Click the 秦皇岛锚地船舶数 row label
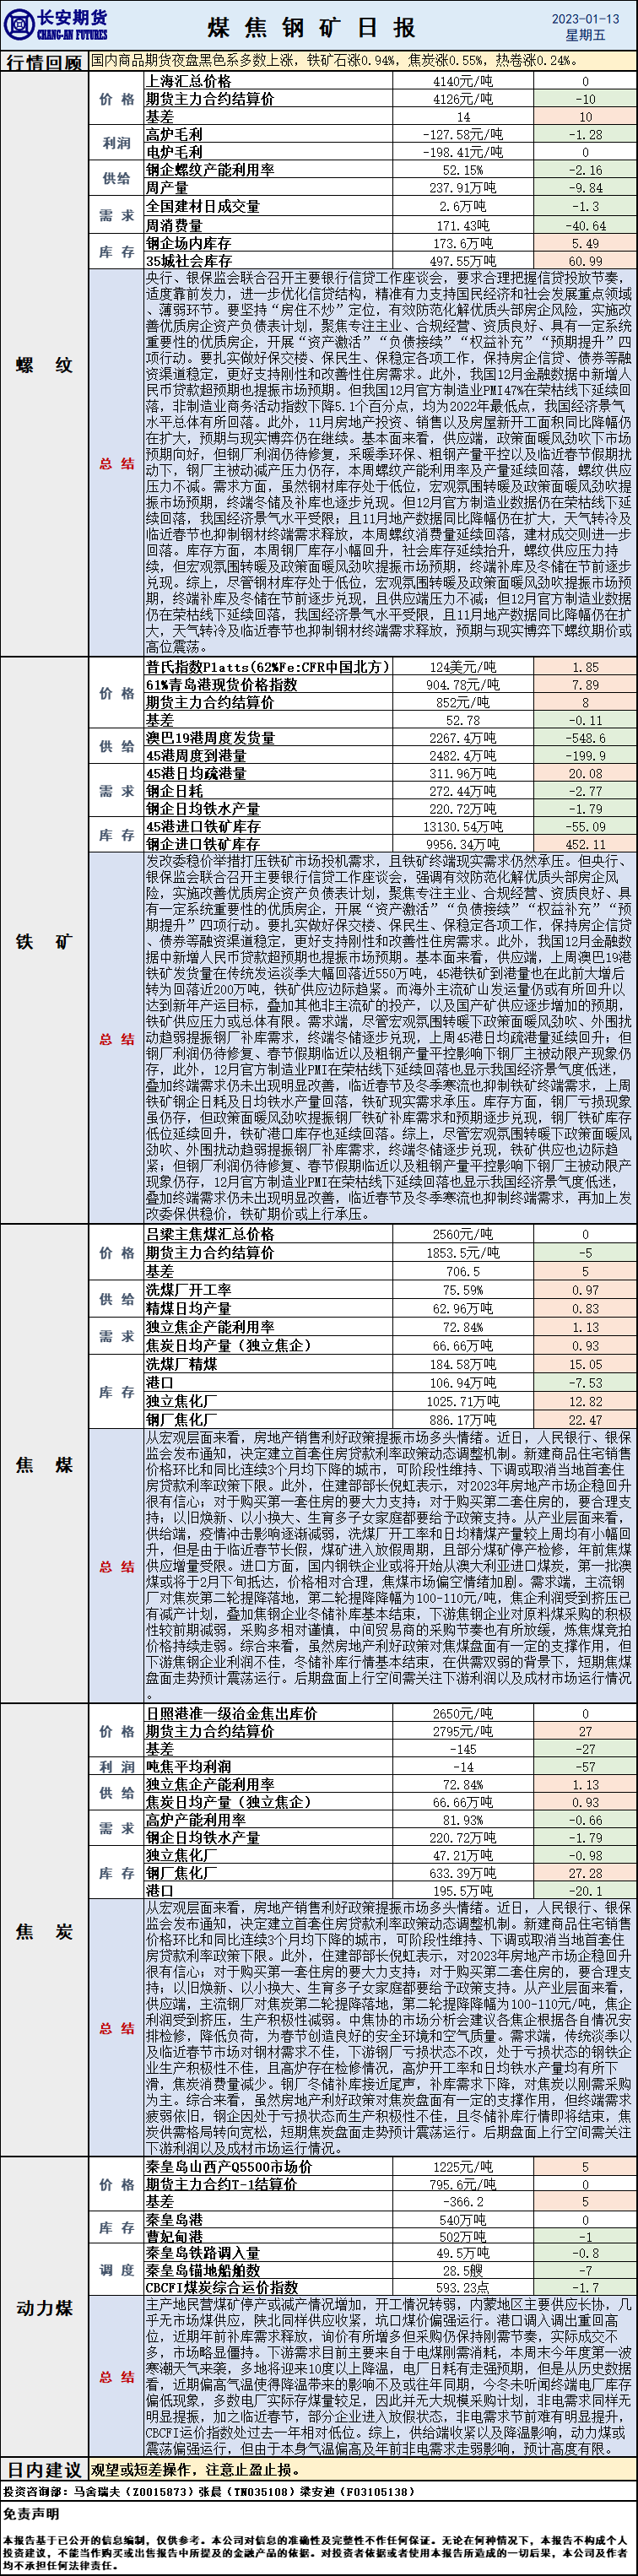 203,2271
